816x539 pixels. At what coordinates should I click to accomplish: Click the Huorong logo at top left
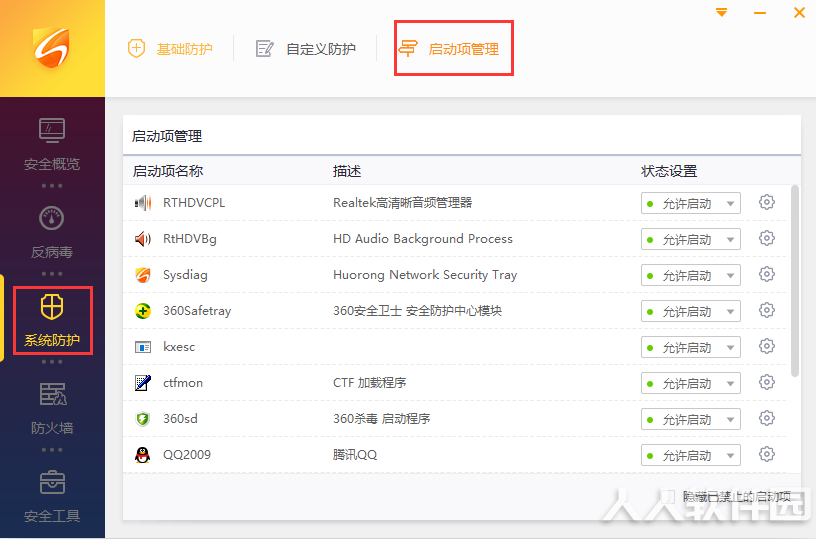[52, 47]
